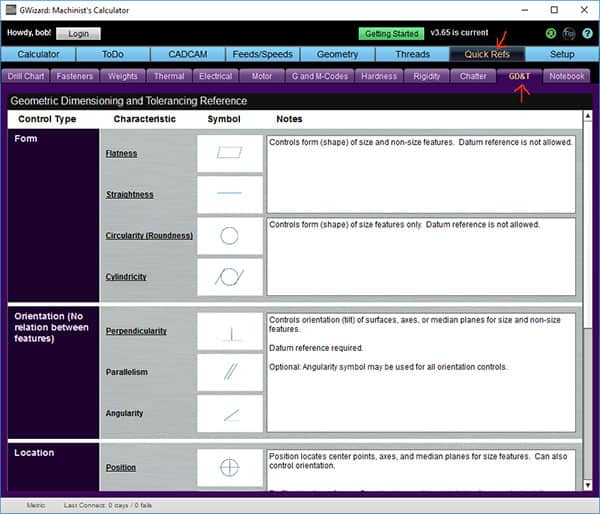Show the G and M-Codes sub-tab
Screen dimensions: 600x514
coord(320,76)
